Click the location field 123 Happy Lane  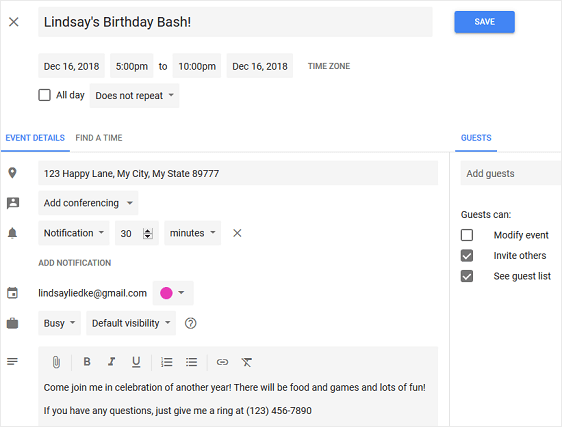point(238,173)
